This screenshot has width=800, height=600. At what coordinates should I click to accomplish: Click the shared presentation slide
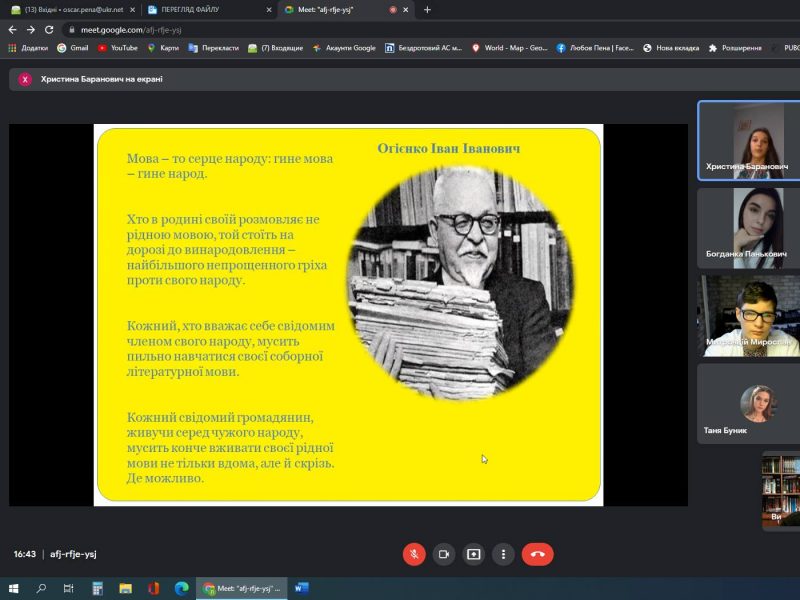[348, 314]
